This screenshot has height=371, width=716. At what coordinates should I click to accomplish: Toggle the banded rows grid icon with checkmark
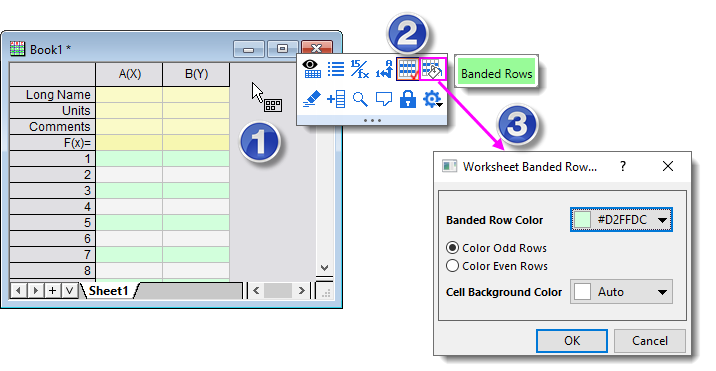pyautogui.click(x=408, y=69)
